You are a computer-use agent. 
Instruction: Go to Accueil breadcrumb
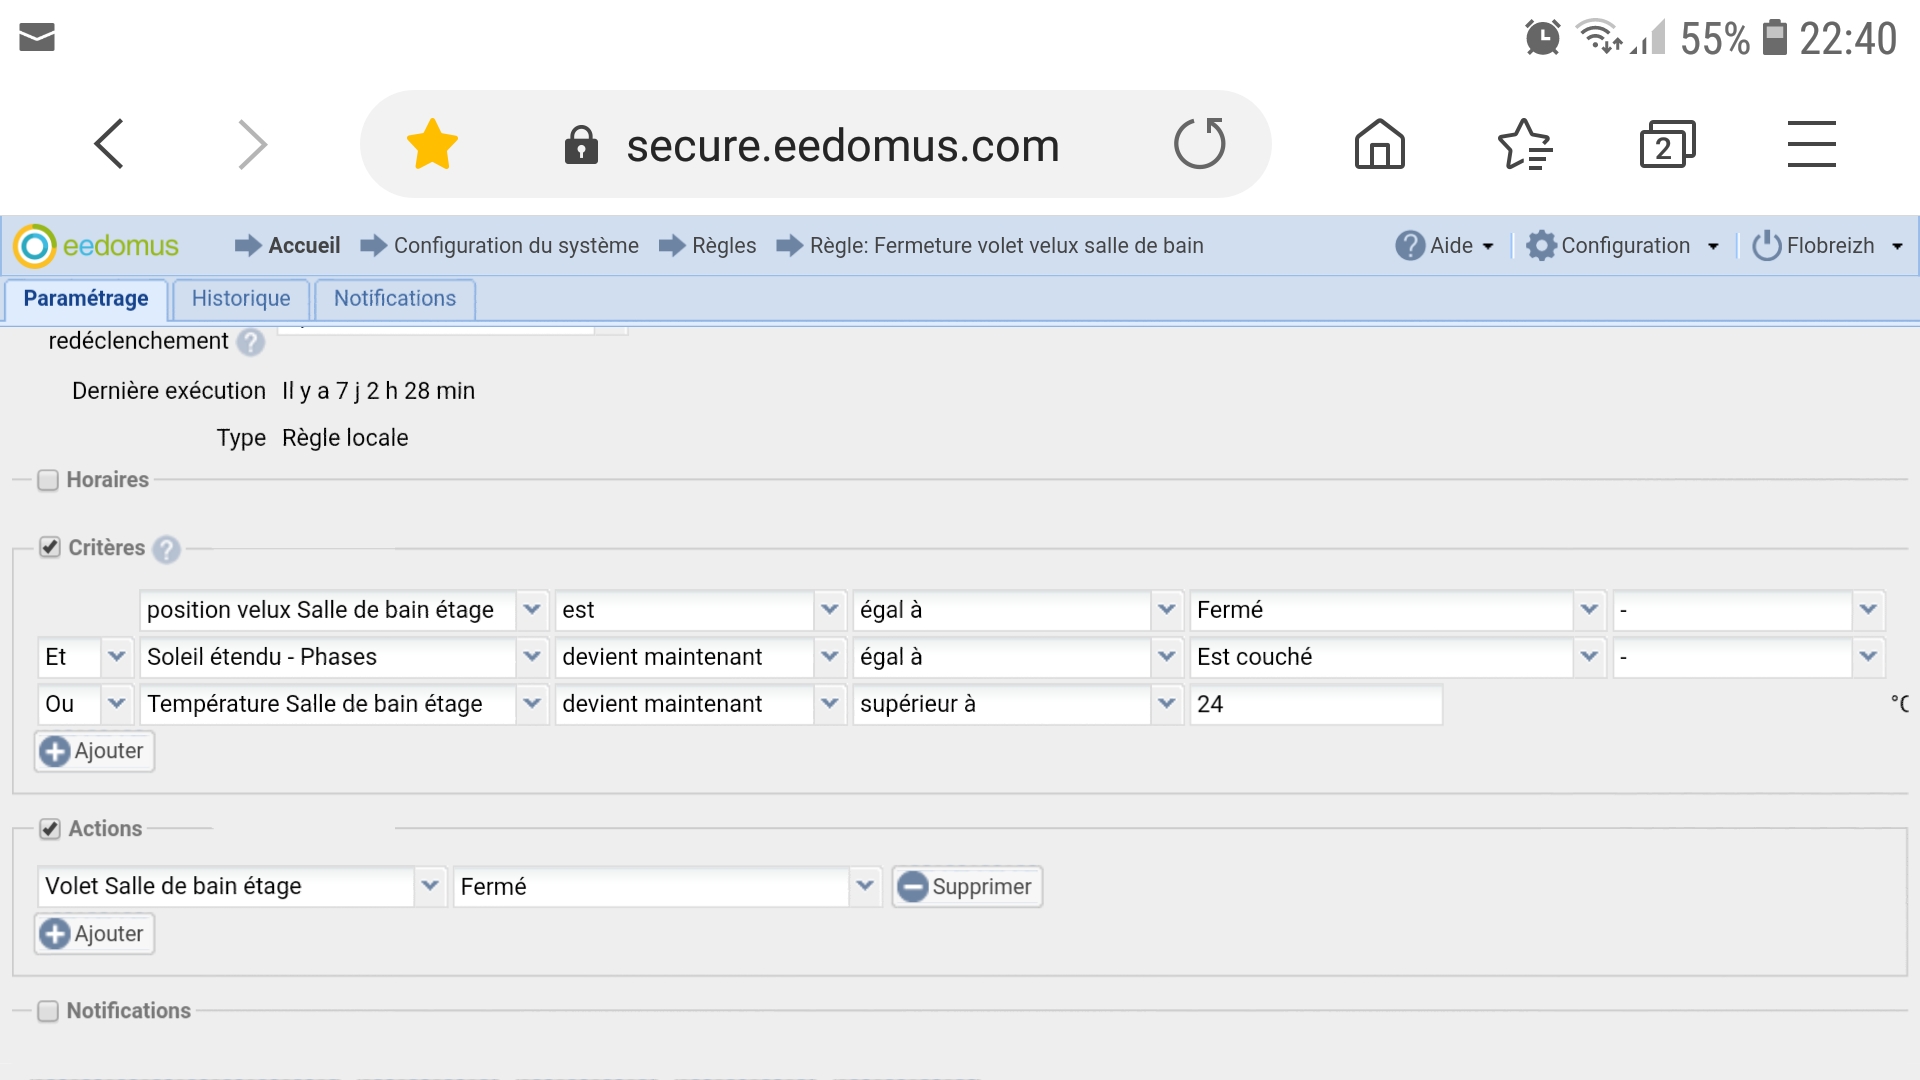(x=304, y=246)
